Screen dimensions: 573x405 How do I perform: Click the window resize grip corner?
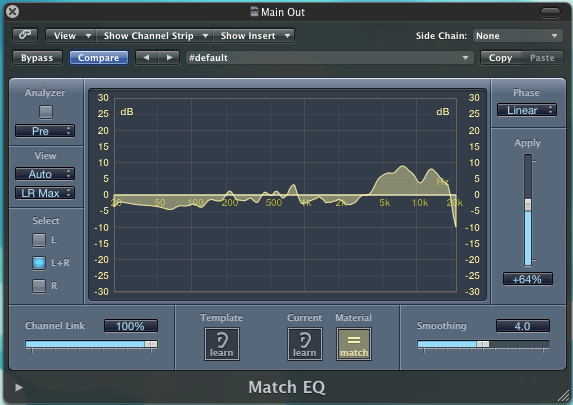[x=564, y=396]
